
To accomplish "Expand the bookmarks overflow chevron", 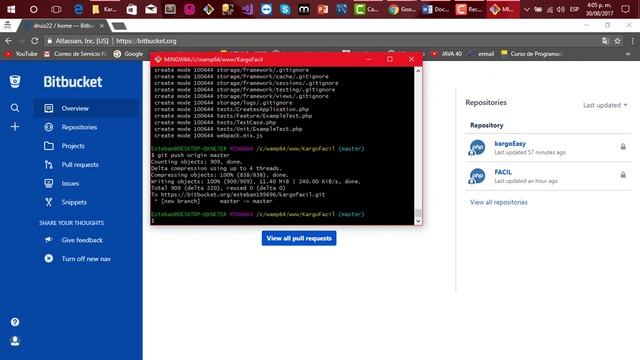I will (x=628, y=54).
